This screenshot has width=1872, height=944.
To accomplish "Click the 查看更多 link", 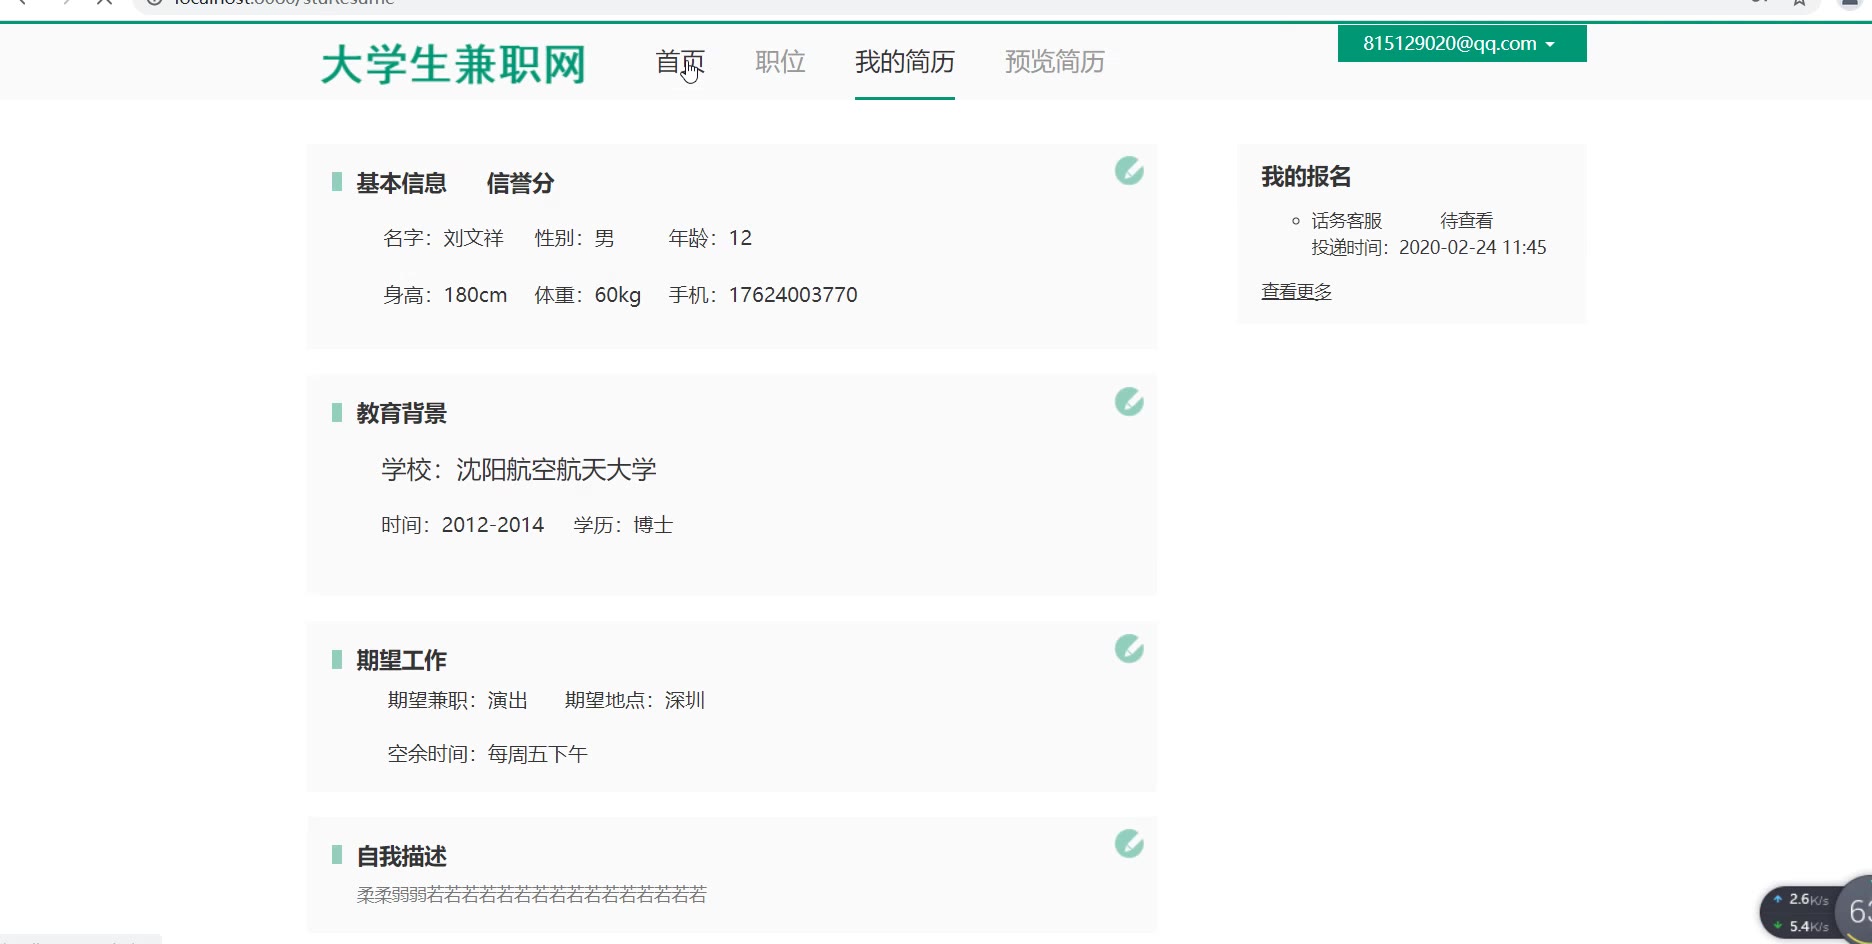I will 1296,292.
